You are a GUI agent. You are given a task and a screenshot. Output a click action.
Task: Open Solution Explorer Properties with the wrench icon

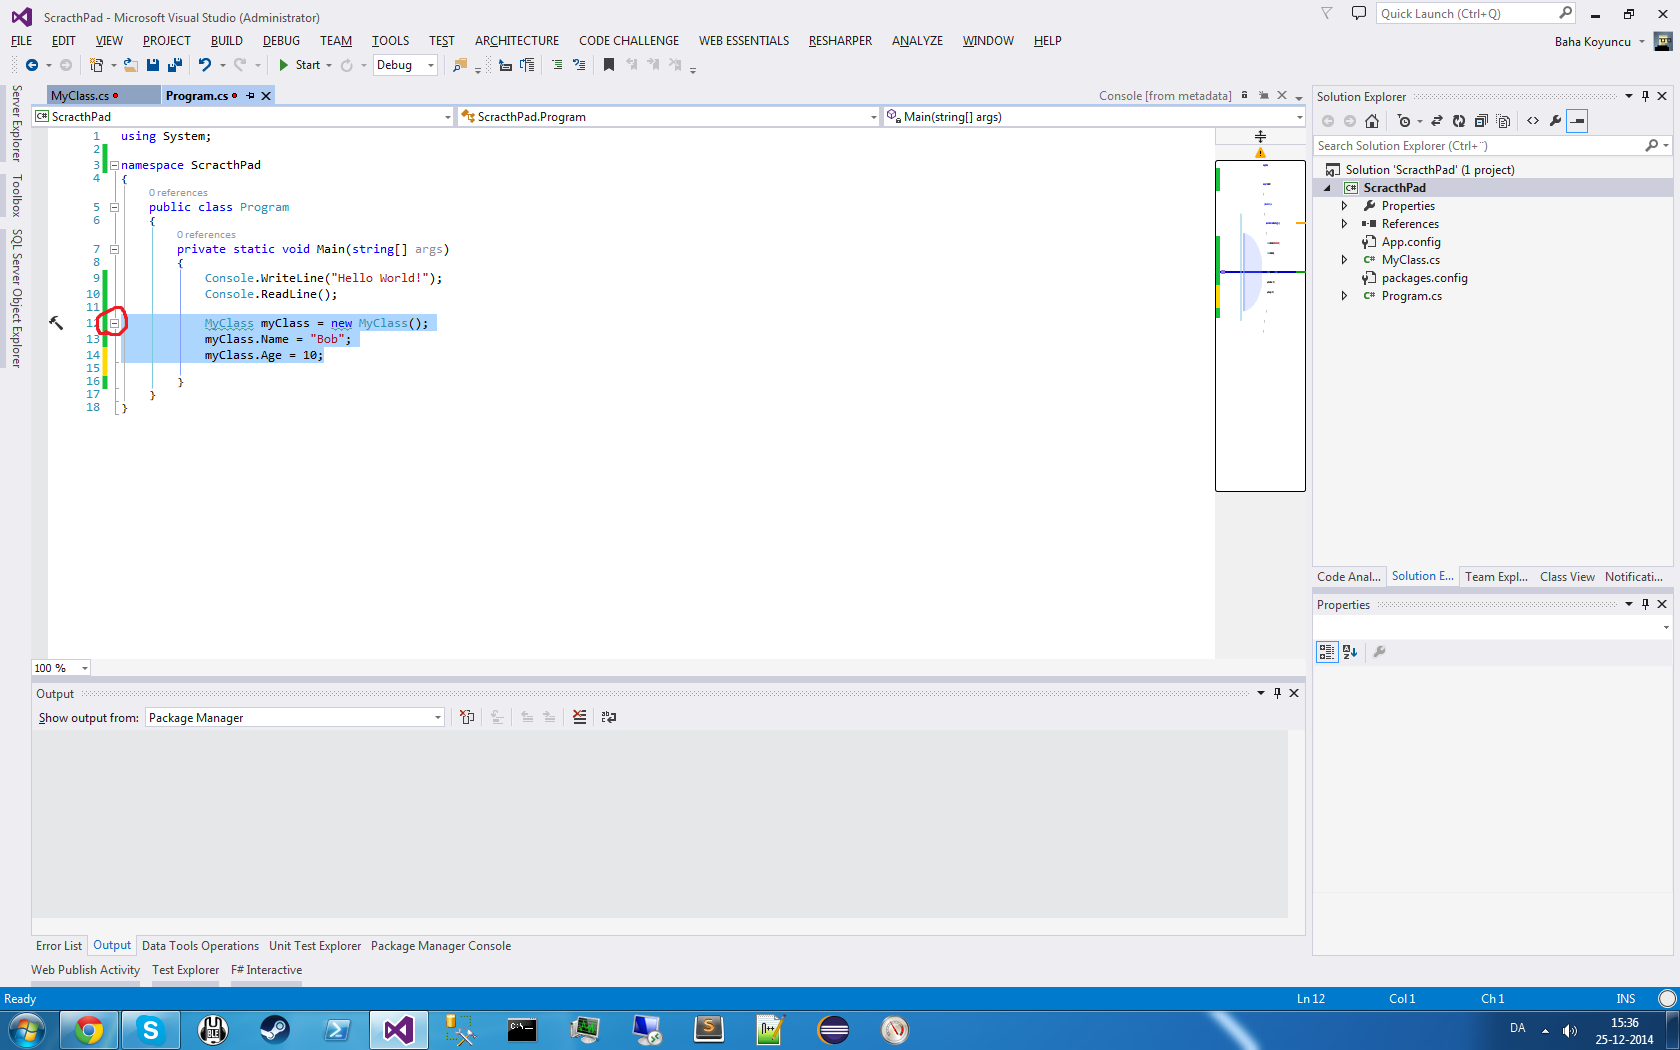1555,121
